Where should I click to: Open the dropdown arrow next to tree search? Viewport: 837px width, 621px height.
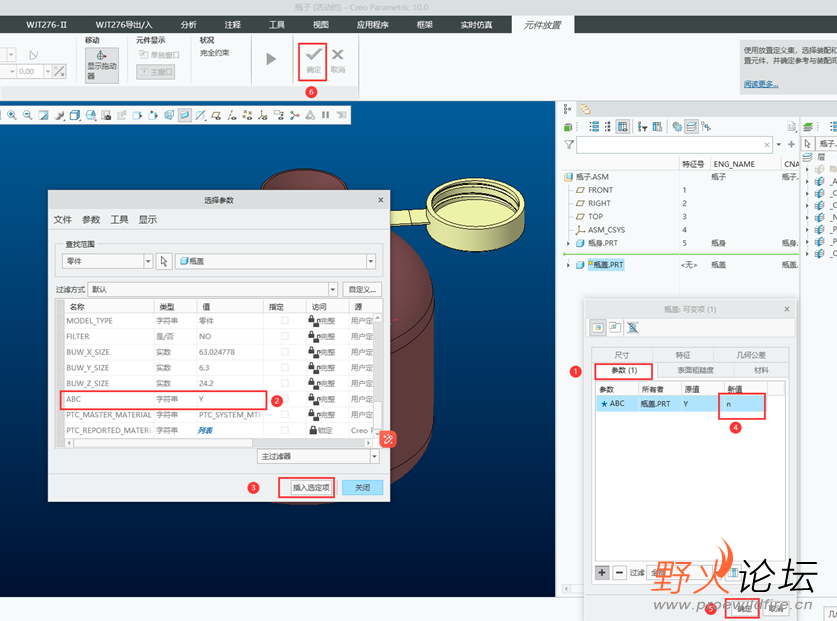pos(779,144)
